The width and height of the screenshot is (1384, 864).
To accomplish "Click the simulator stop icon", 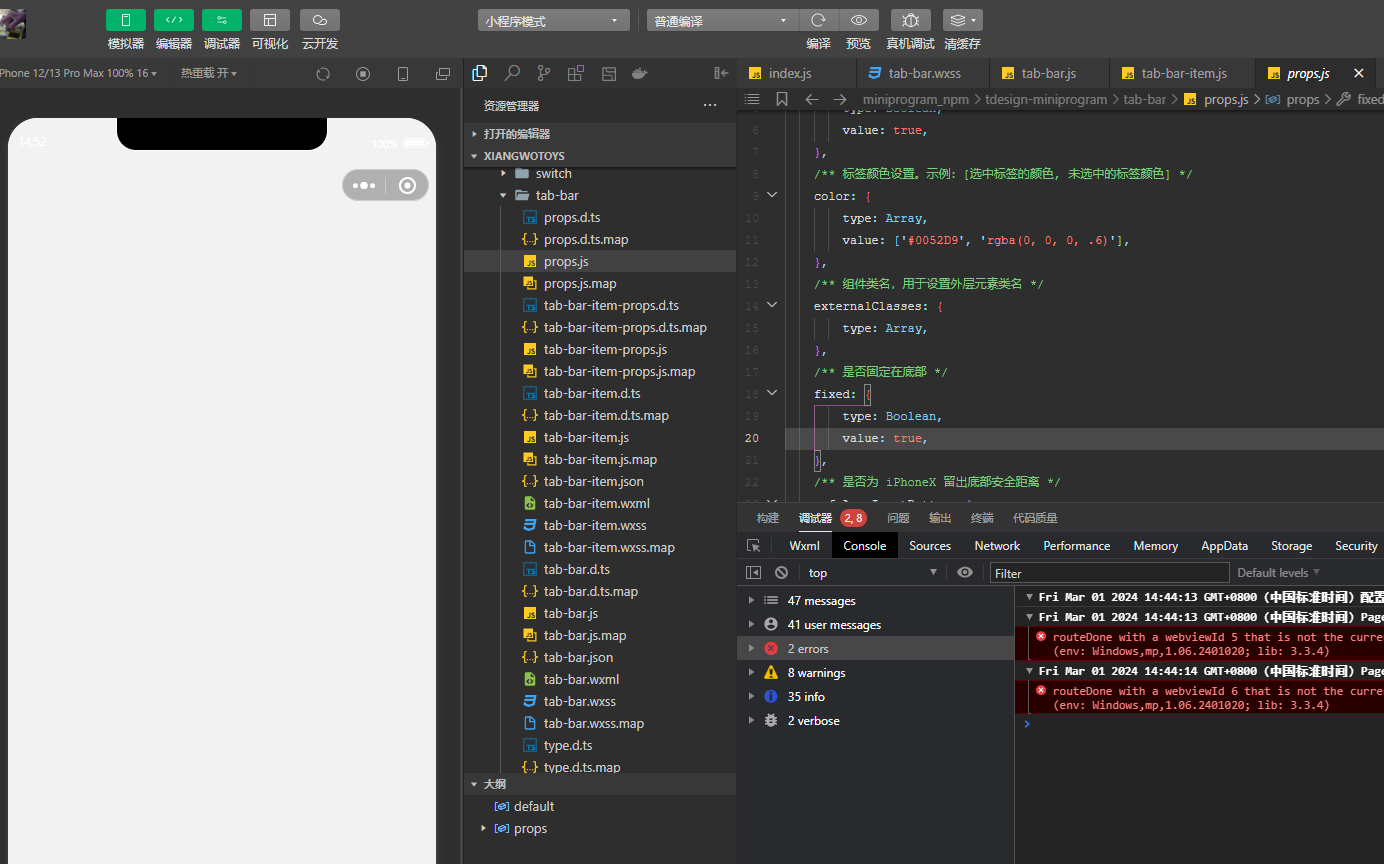I will point(363,74).
